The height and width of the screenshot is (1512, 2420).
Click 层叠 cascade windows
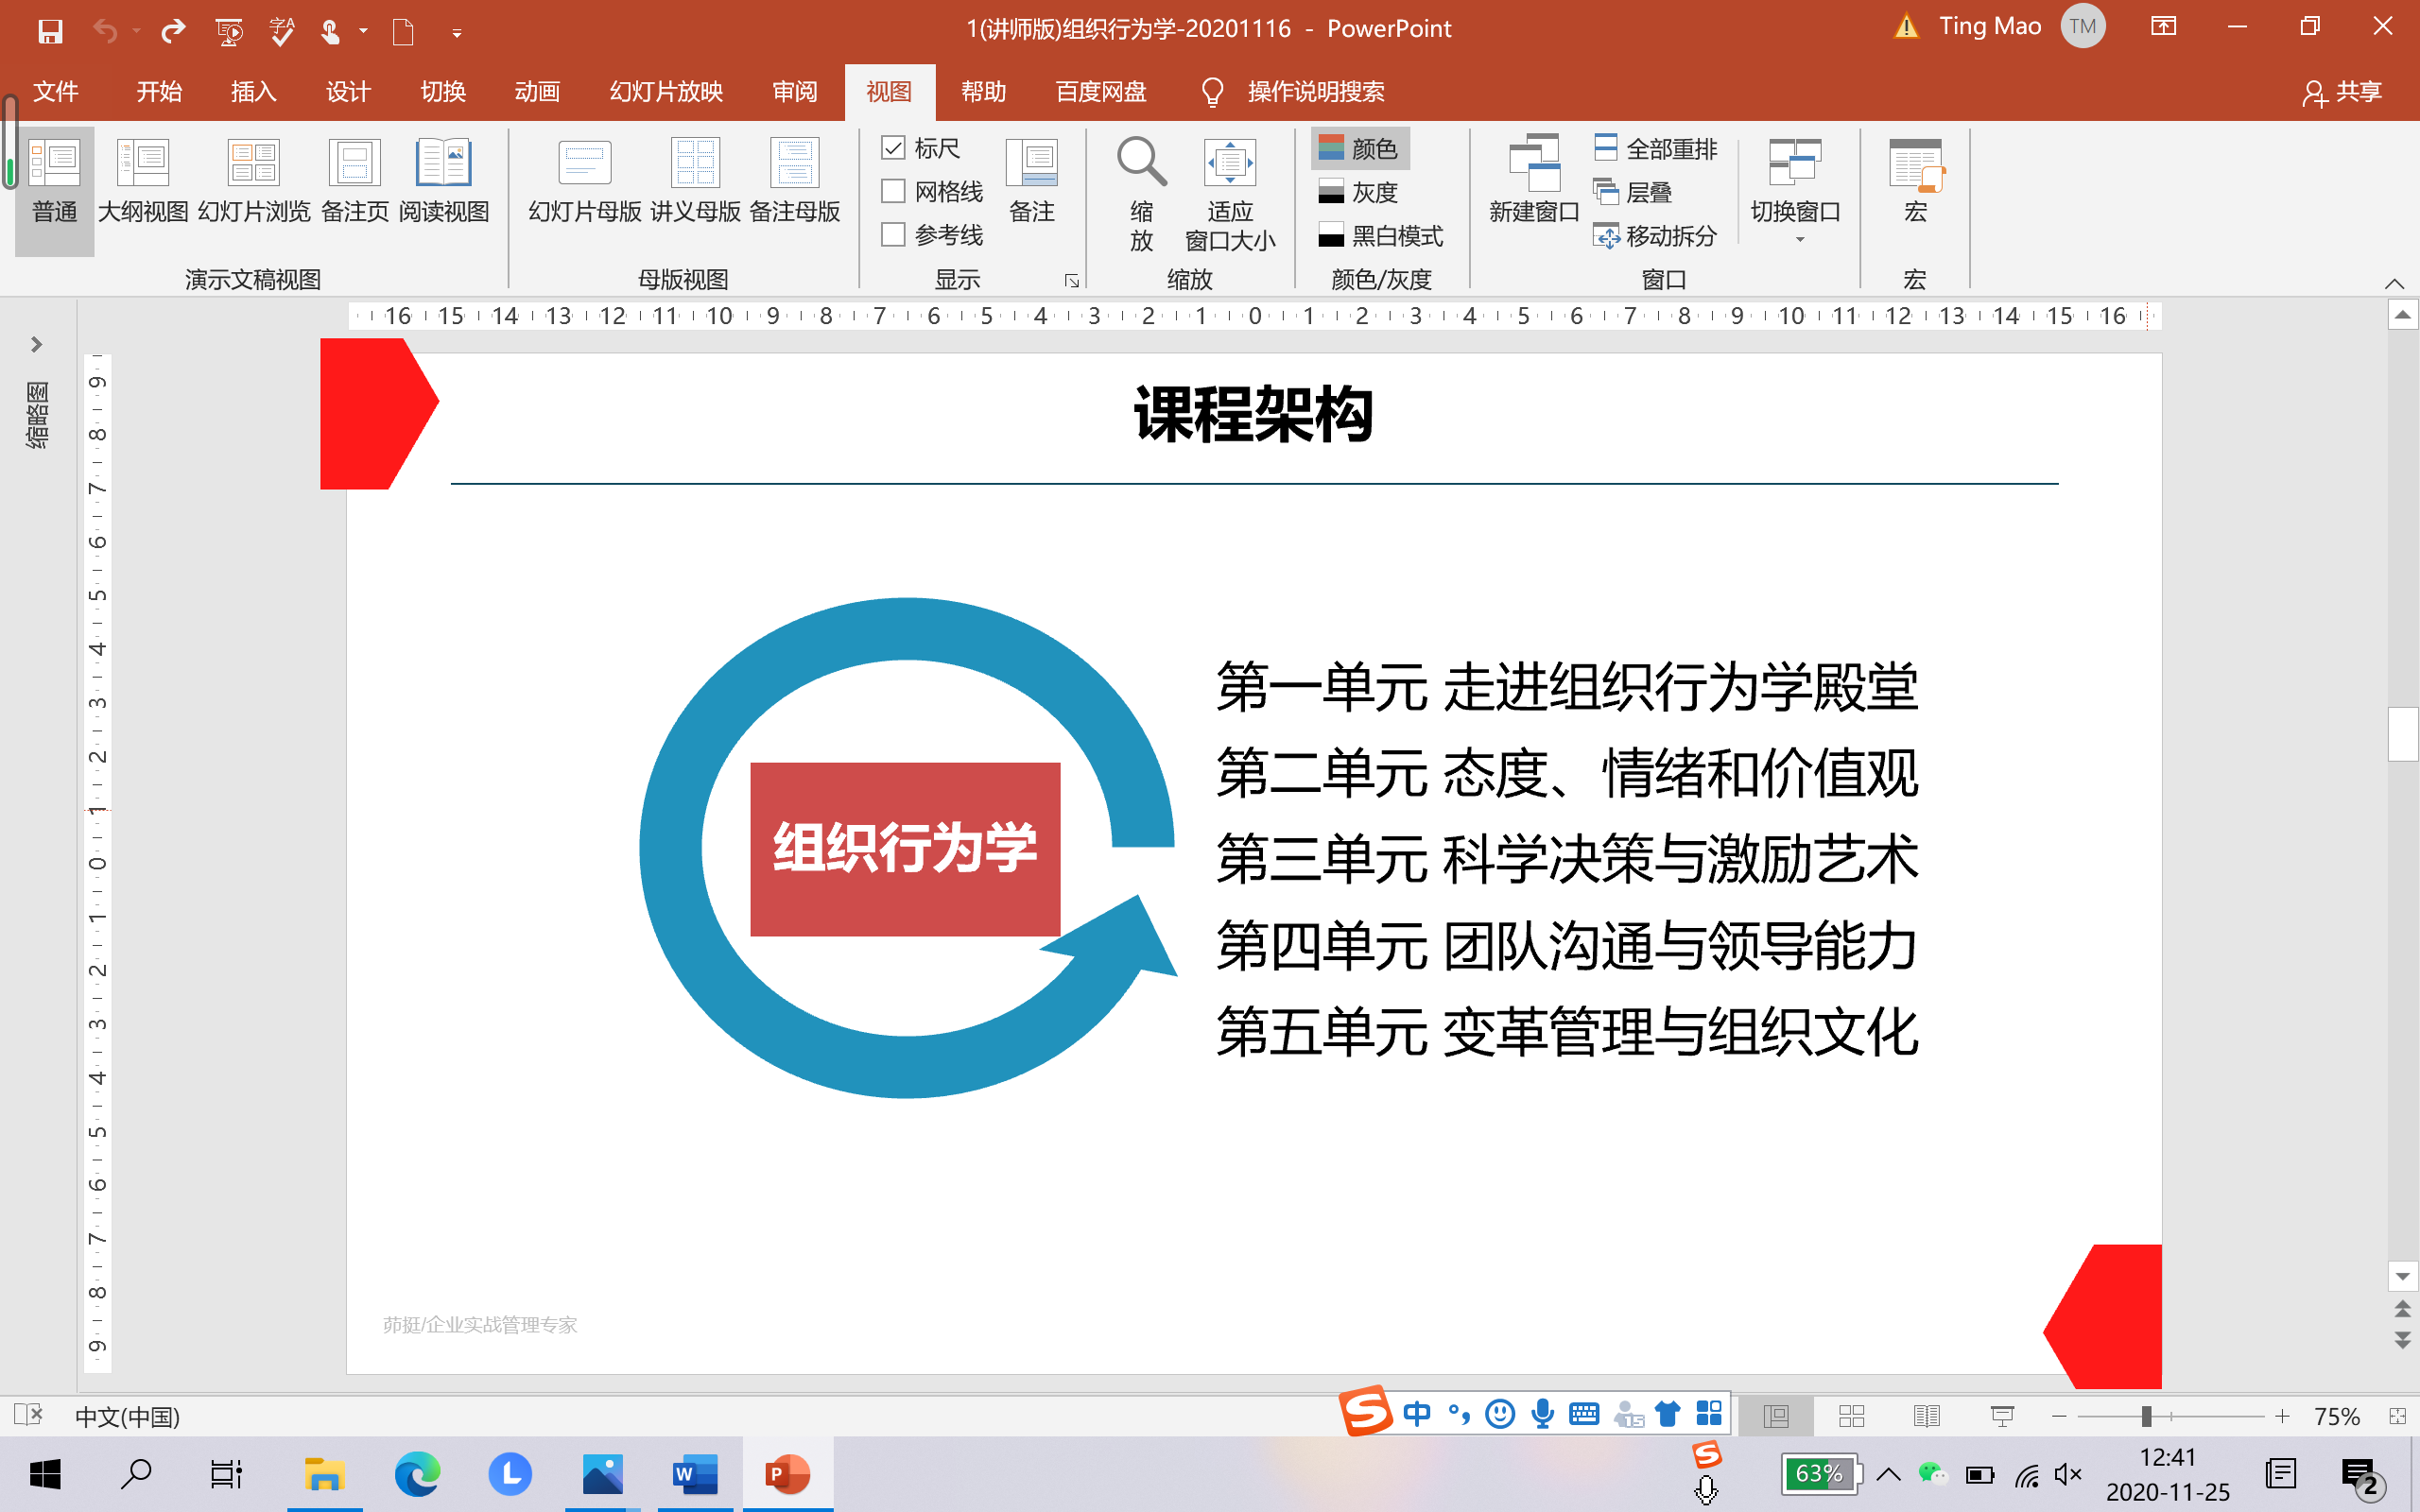click(1632, 192)
